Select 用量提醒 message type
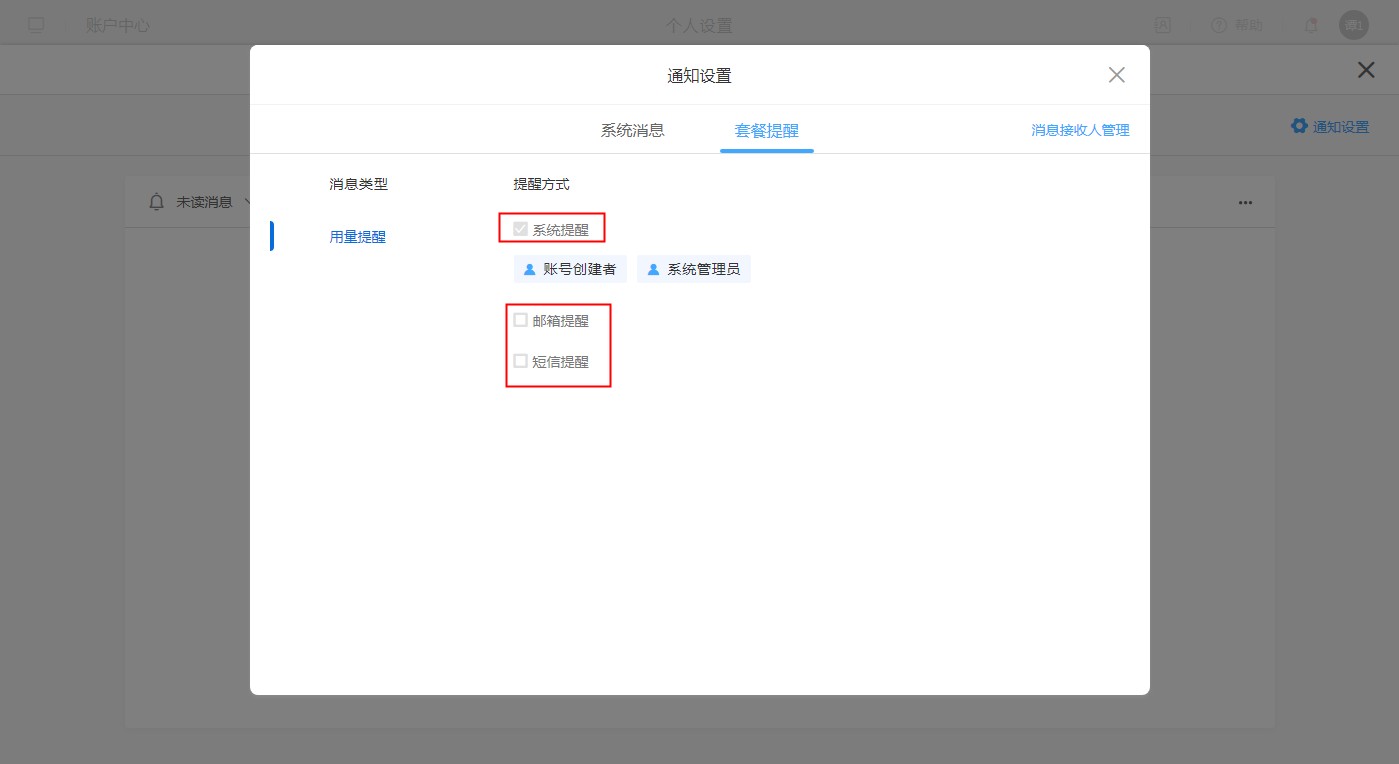The width and height of the screenshot is (1399, 764). coord(357,237)
